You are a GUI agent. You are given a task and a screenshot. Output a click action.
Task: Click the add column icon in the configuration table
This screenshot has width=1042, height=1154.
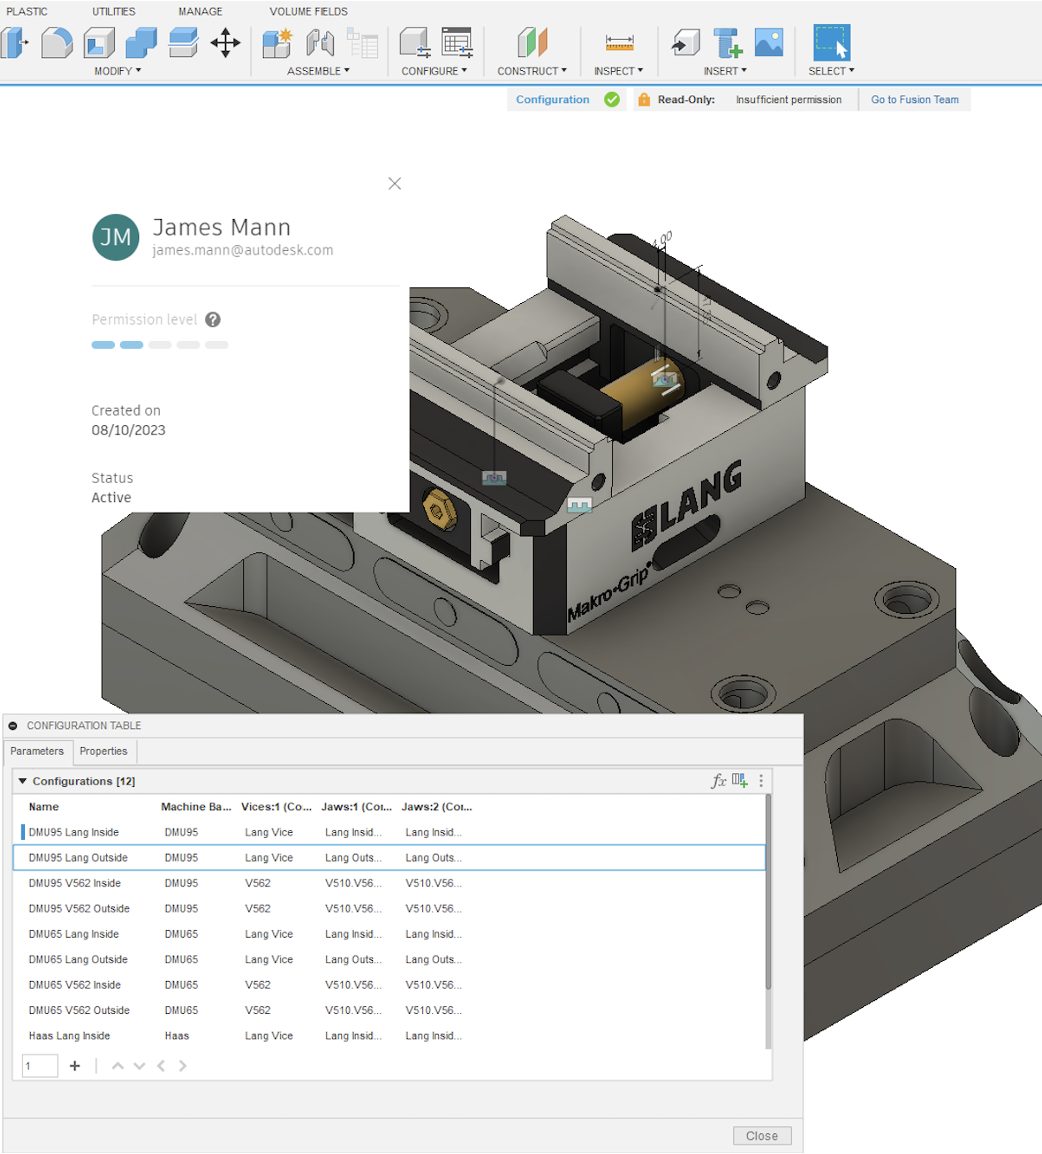(x=738, y=782)
